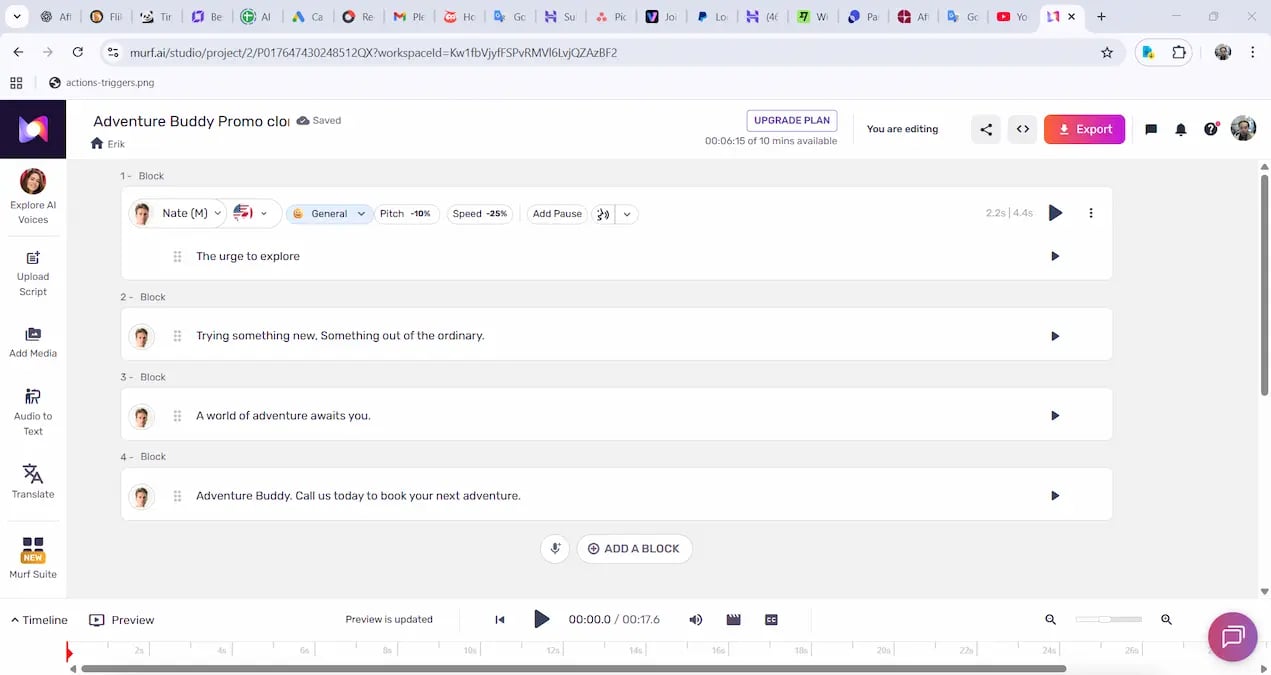1271x675 pixels.
Task: Click the pronunciation icon beside Add Pause
Action: coord(602,214)
